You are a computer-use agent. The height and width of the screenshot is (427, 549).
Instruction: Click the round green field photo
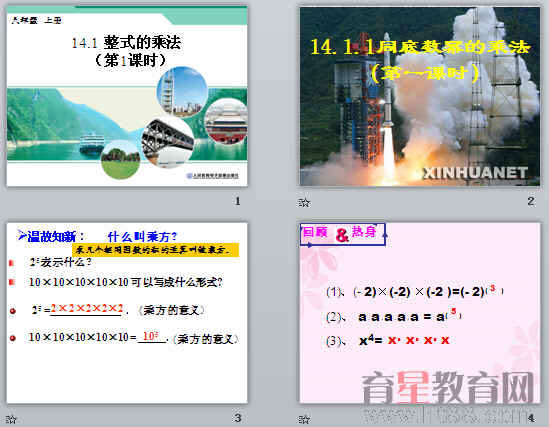[120, 160]
